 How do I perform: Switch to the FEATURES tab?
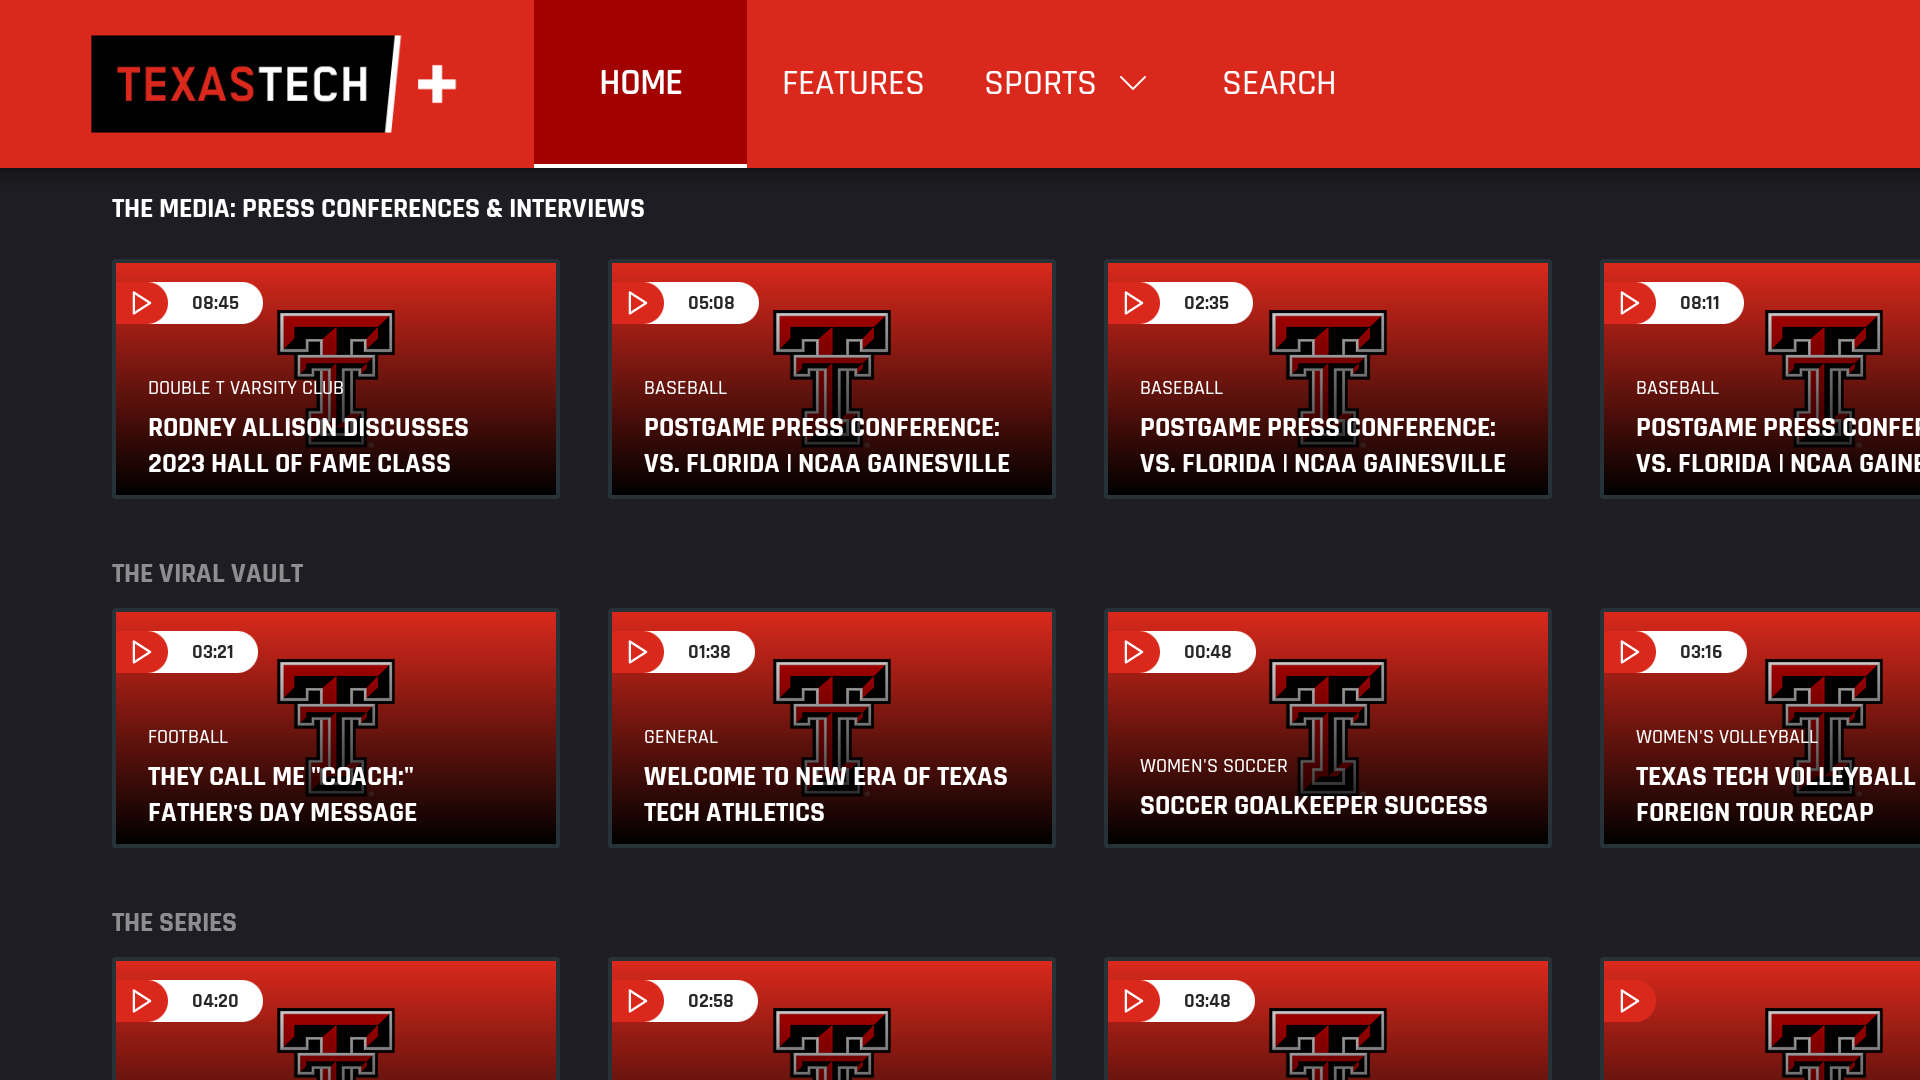click(852, 84)
